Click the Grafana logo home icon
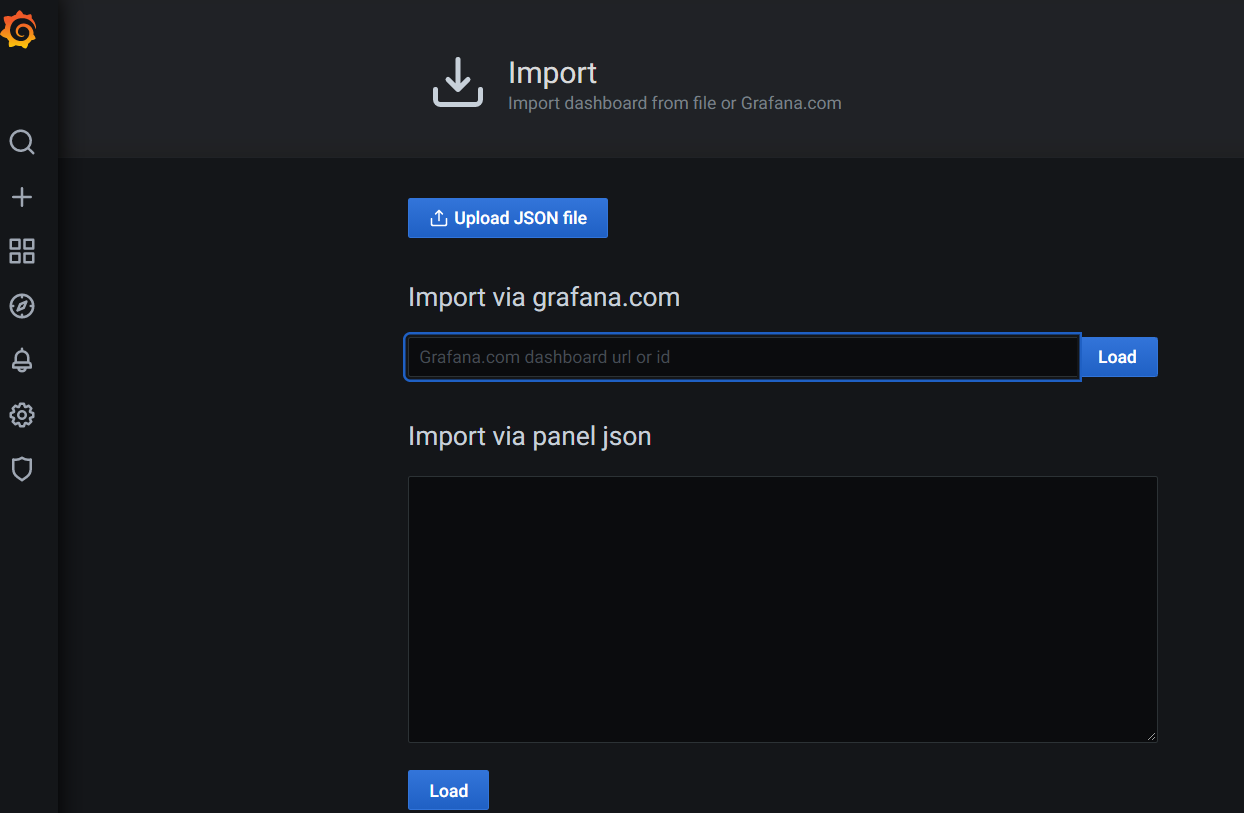 (x=19, y=30)
